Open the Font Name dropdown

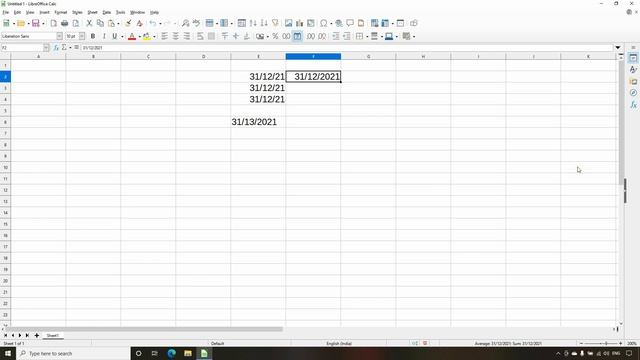[60, 36]
